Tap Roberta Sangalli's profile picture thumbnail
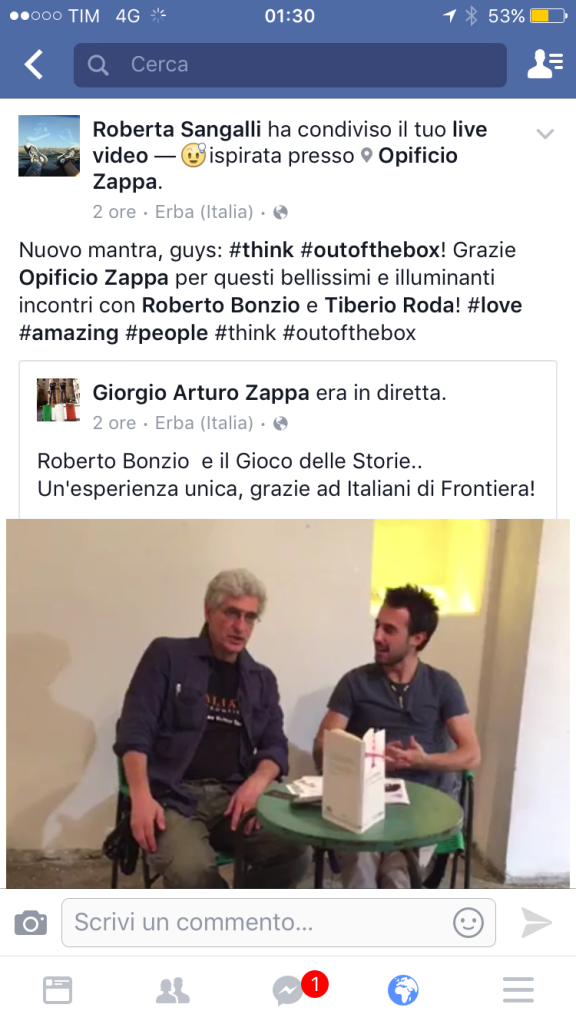Screen dimensions: 576x1024 49,146
